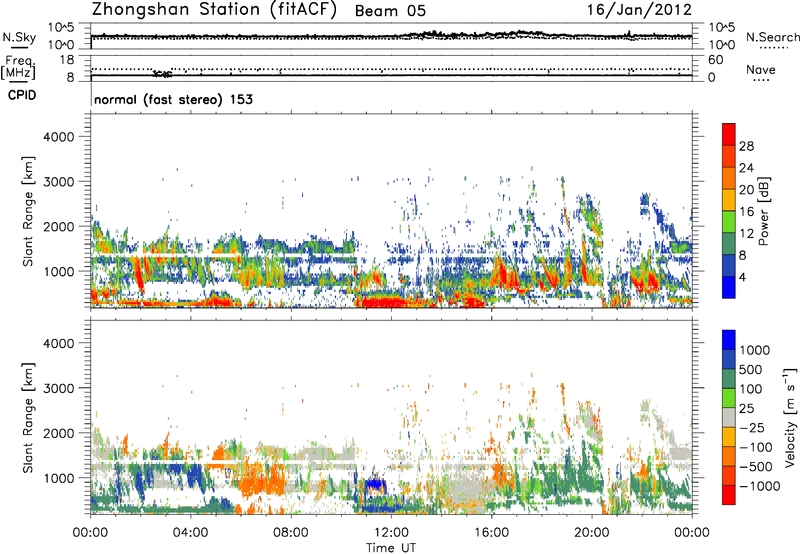Click 'Slant Range [km]' label of power panel
Screen dimensions: 800x554
[28, 211]
